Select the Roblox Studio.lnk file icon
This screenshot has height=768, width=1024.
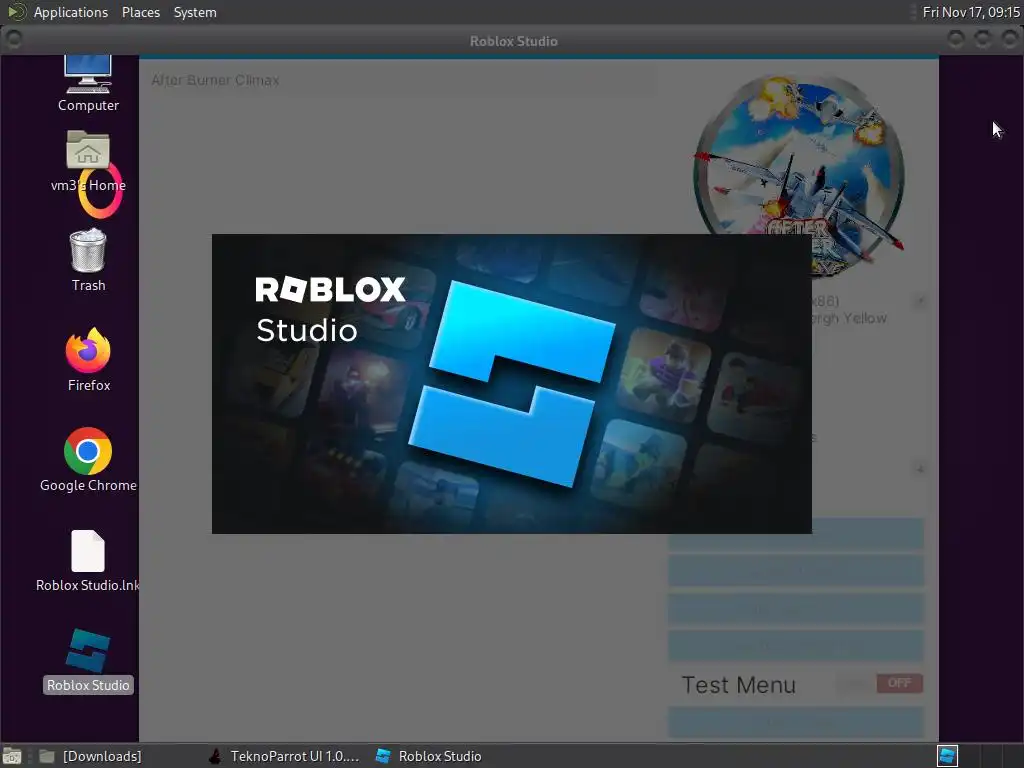88,560
